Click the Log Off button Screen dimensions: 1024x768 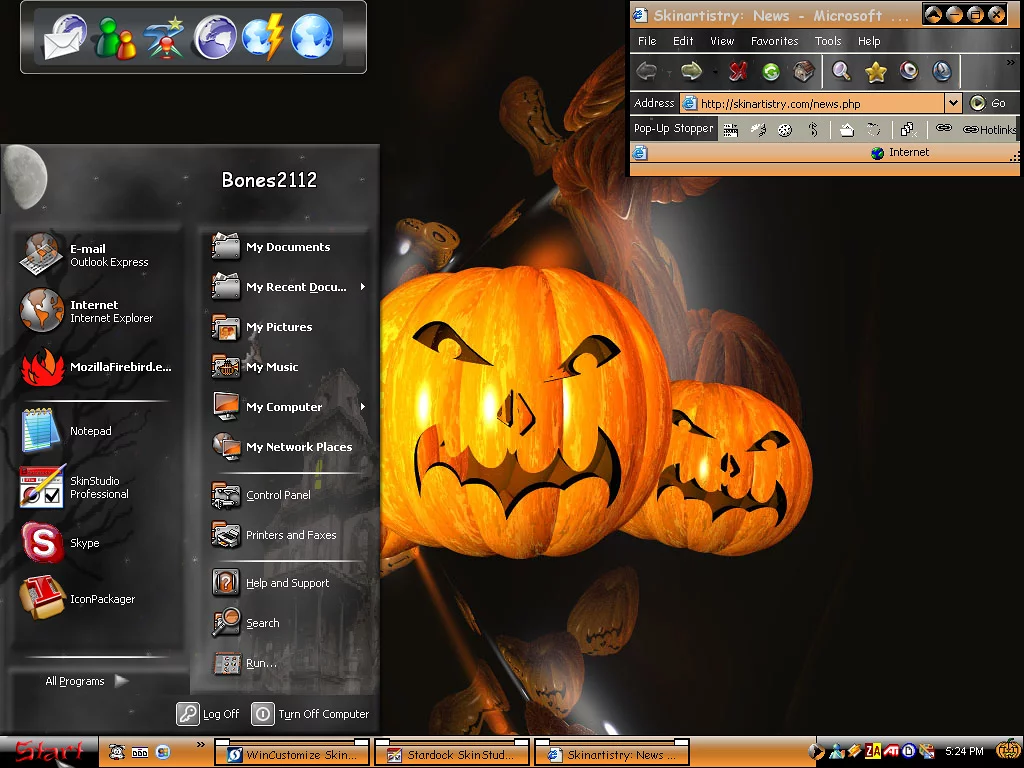pos(209,714)
